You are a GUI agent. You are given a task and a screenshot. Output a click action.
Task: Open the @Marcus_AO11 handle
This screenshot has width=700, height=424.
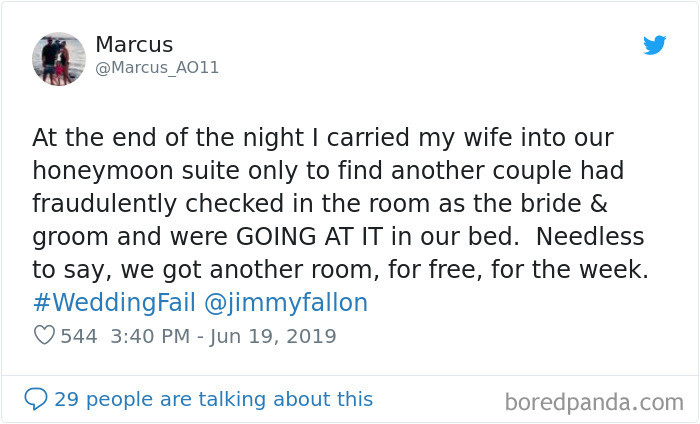[157, 68]
